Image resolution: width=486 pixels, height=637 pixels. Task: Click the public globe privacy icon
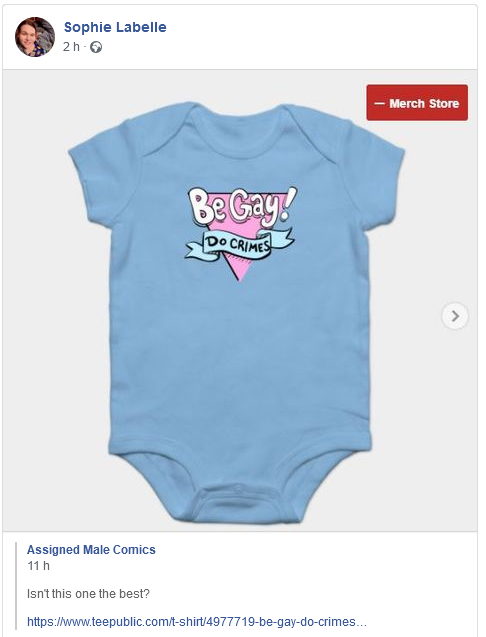pos(96,47)
